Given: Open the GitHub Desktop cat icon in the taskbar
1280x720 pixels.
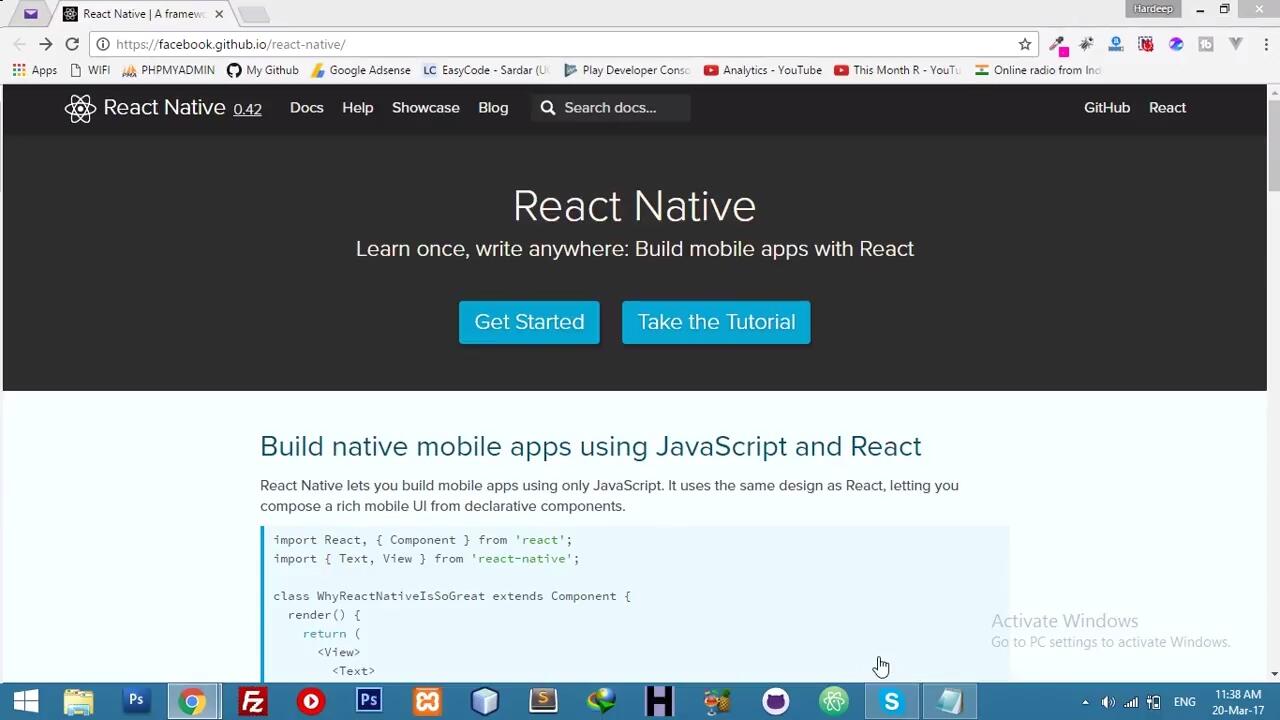Looking at the screenshot, I should click(x=775, y=701).
